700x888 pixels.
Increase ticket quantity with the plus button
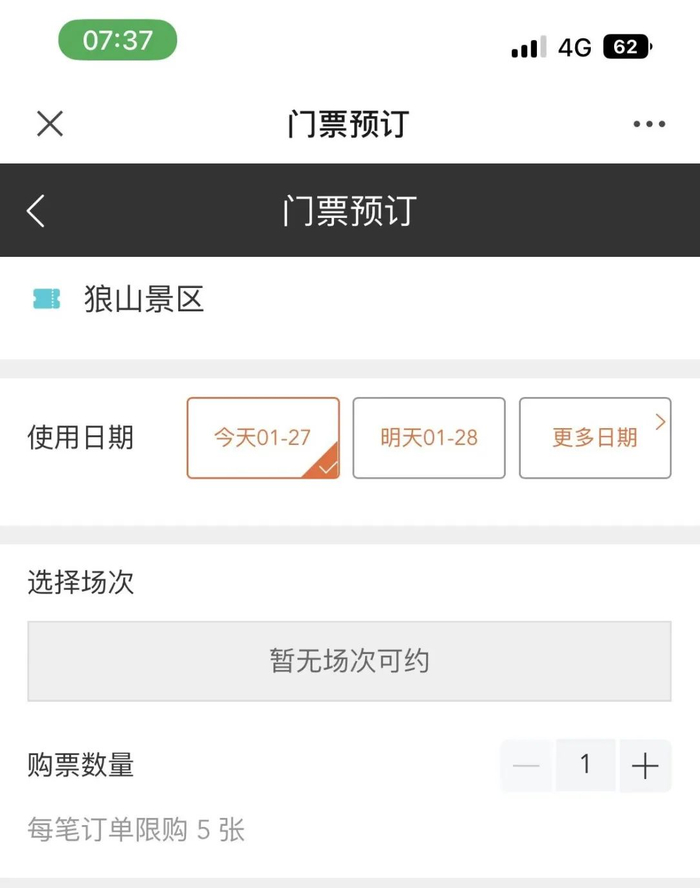pos(645,767)
